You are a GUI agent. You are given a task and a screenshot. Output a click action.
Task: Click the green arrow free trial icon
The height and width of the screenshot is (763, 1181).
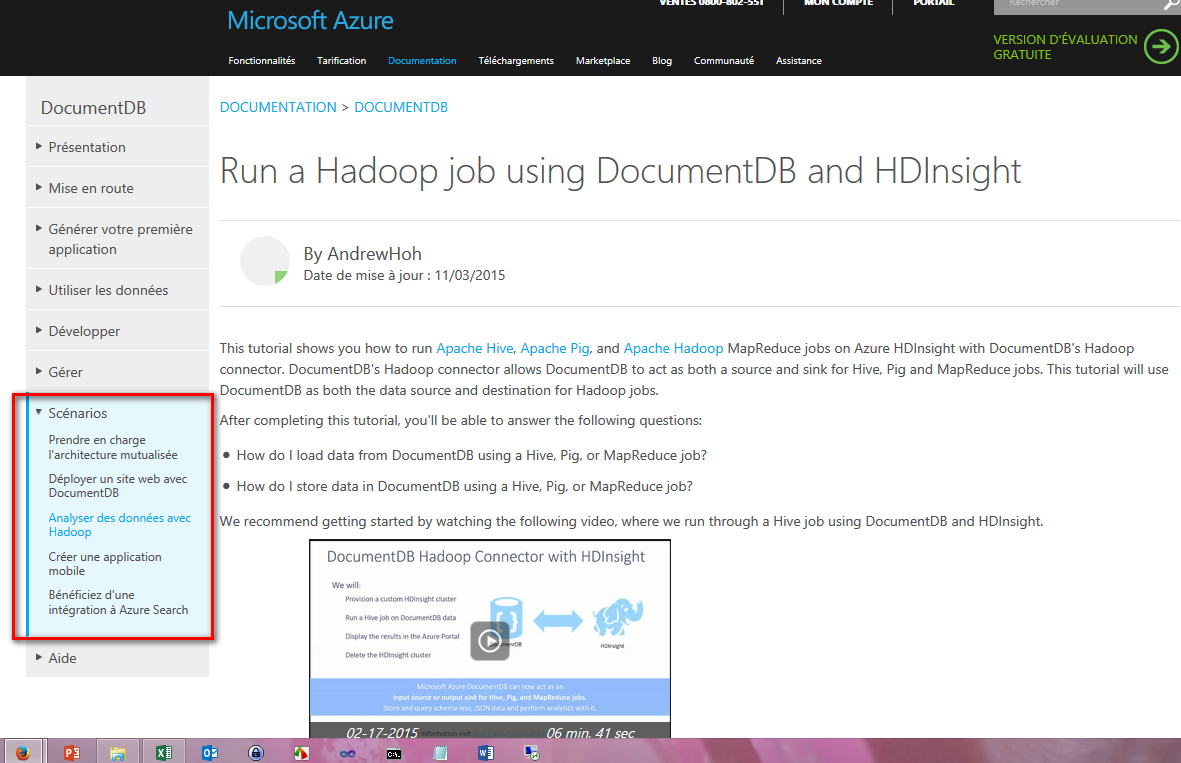1161,47
